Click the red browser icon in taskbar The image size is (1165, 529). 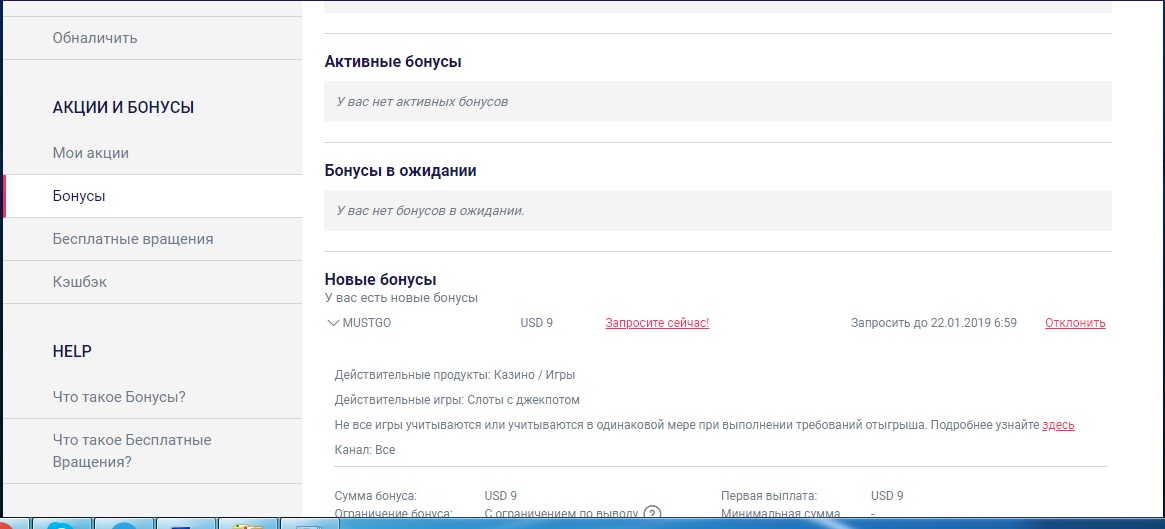(x=10, y=524)
